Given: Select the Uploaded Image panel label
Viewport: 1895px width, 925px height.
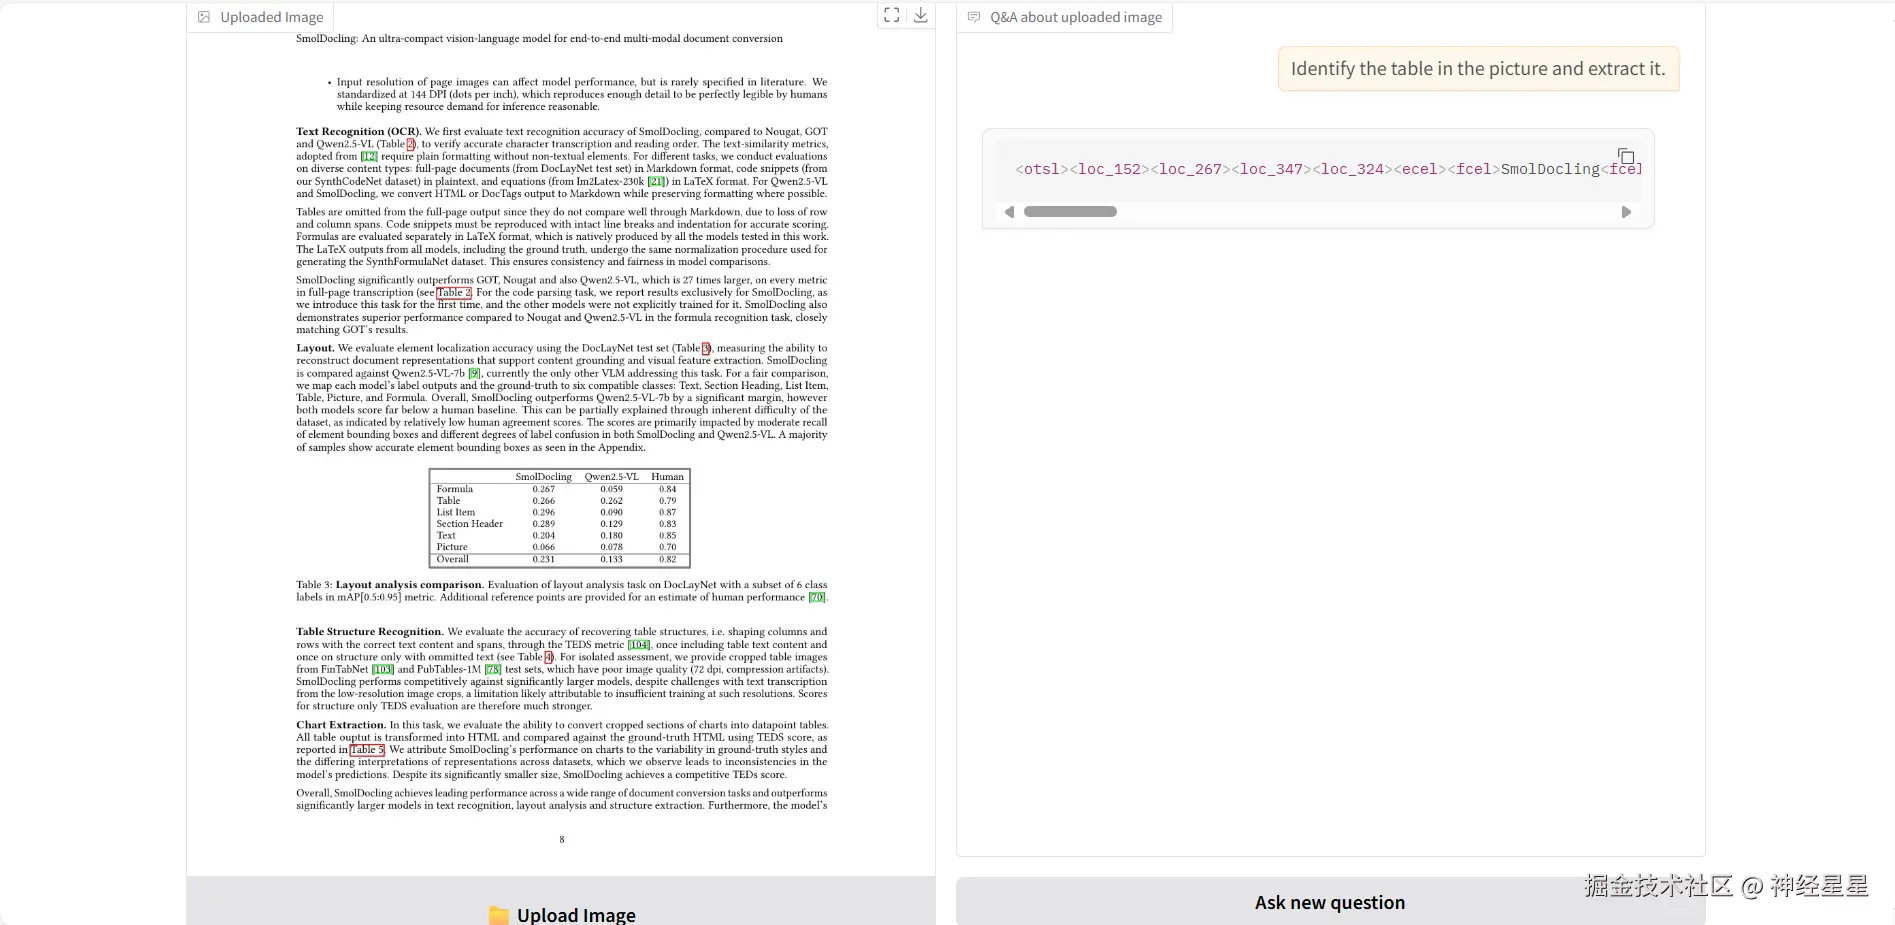Looking at the screenshot, I should 271,17.
